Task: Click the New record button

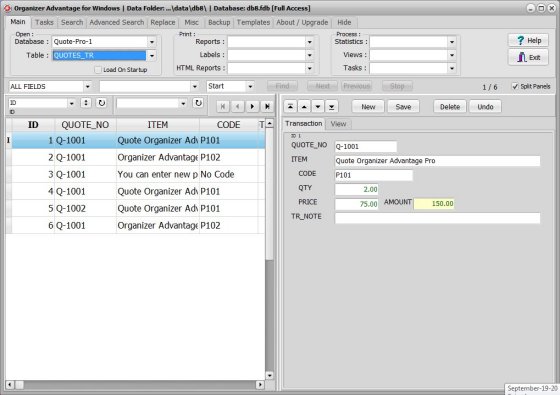Action: click(368, 107)
